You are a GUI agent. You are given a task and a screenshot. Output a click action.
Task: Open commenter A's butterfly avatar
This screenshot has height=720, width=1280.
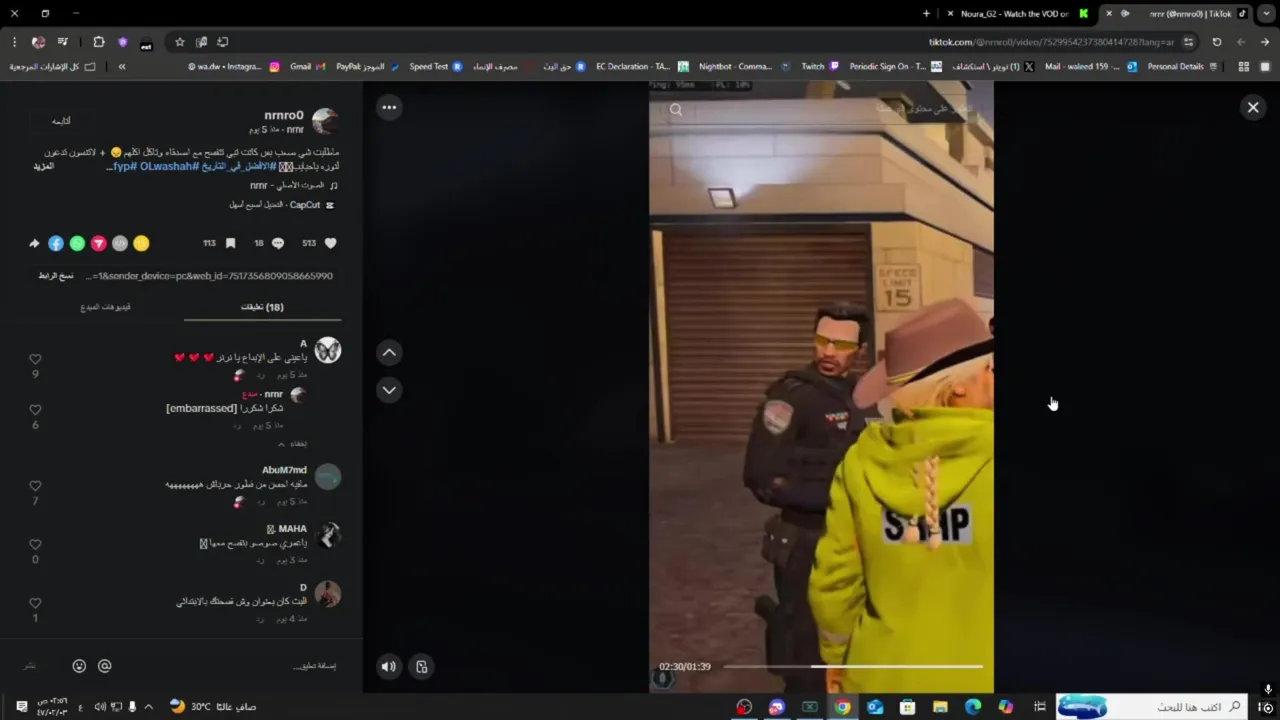[x=327, y=350]
